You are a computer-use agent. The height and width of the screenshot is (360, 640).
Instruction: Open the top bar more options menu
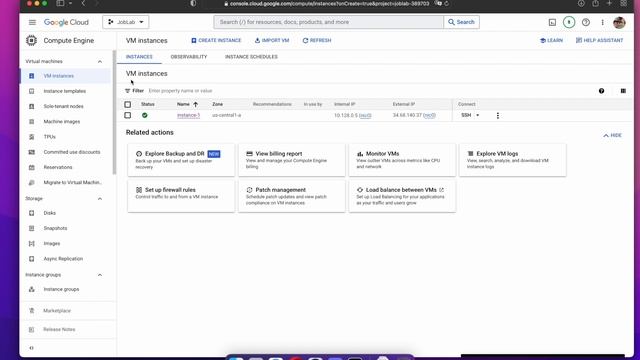coord(602,22)
